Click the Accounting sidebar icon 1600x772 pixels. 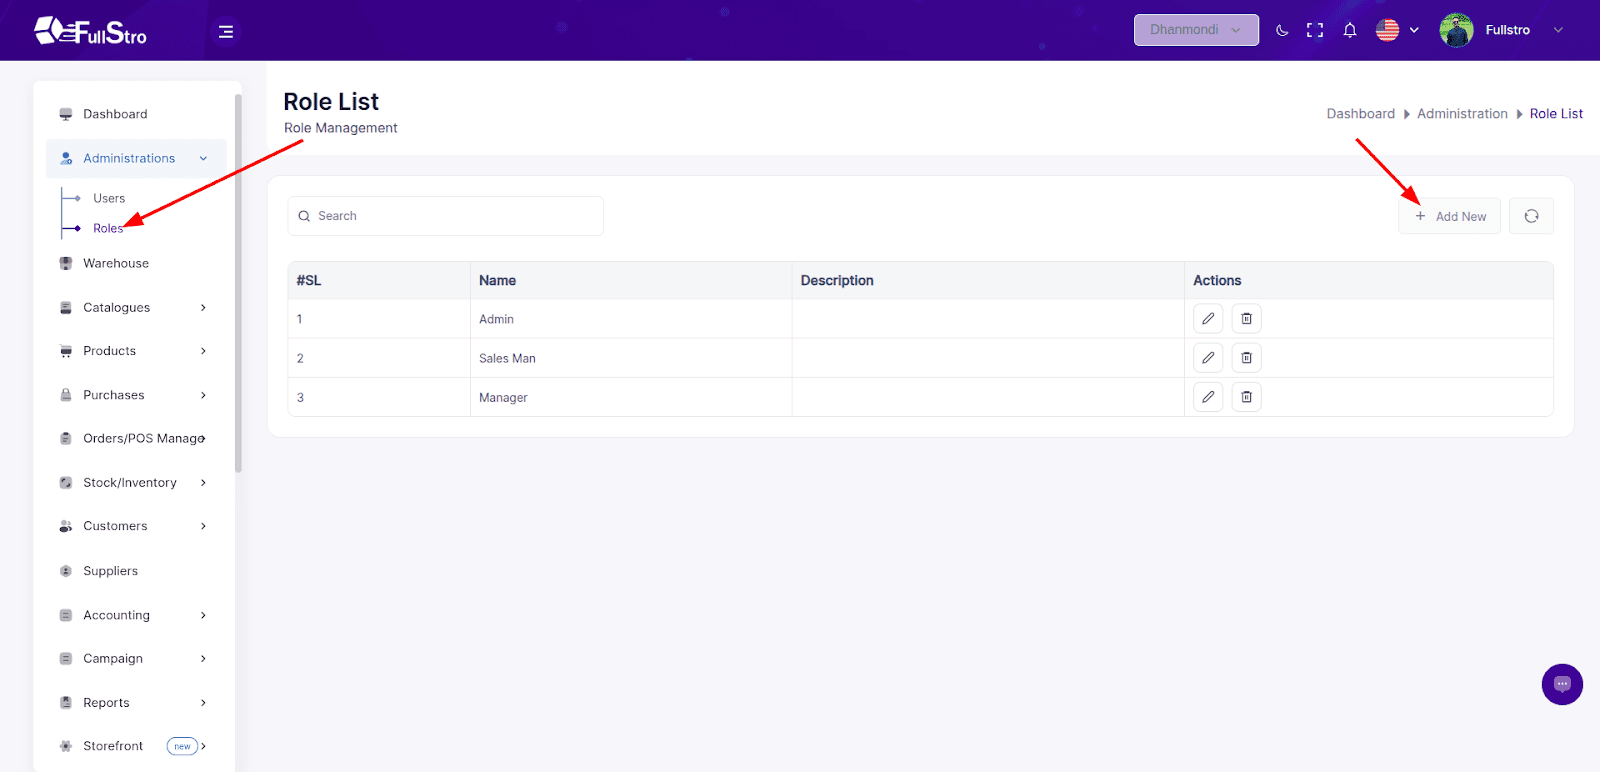tap(66, 615)
